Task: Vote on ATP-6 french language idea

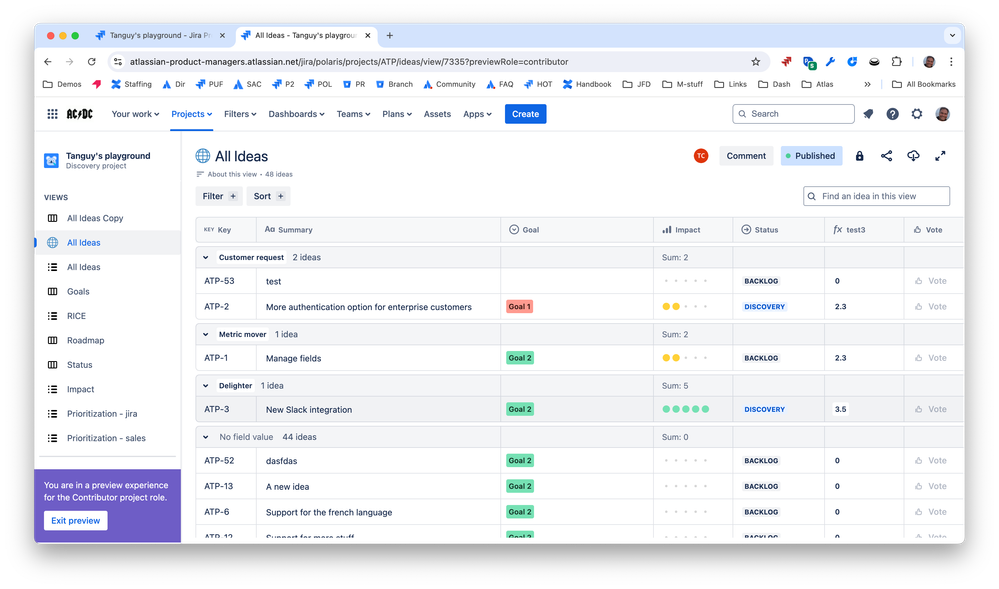Action: coord(931,512)
